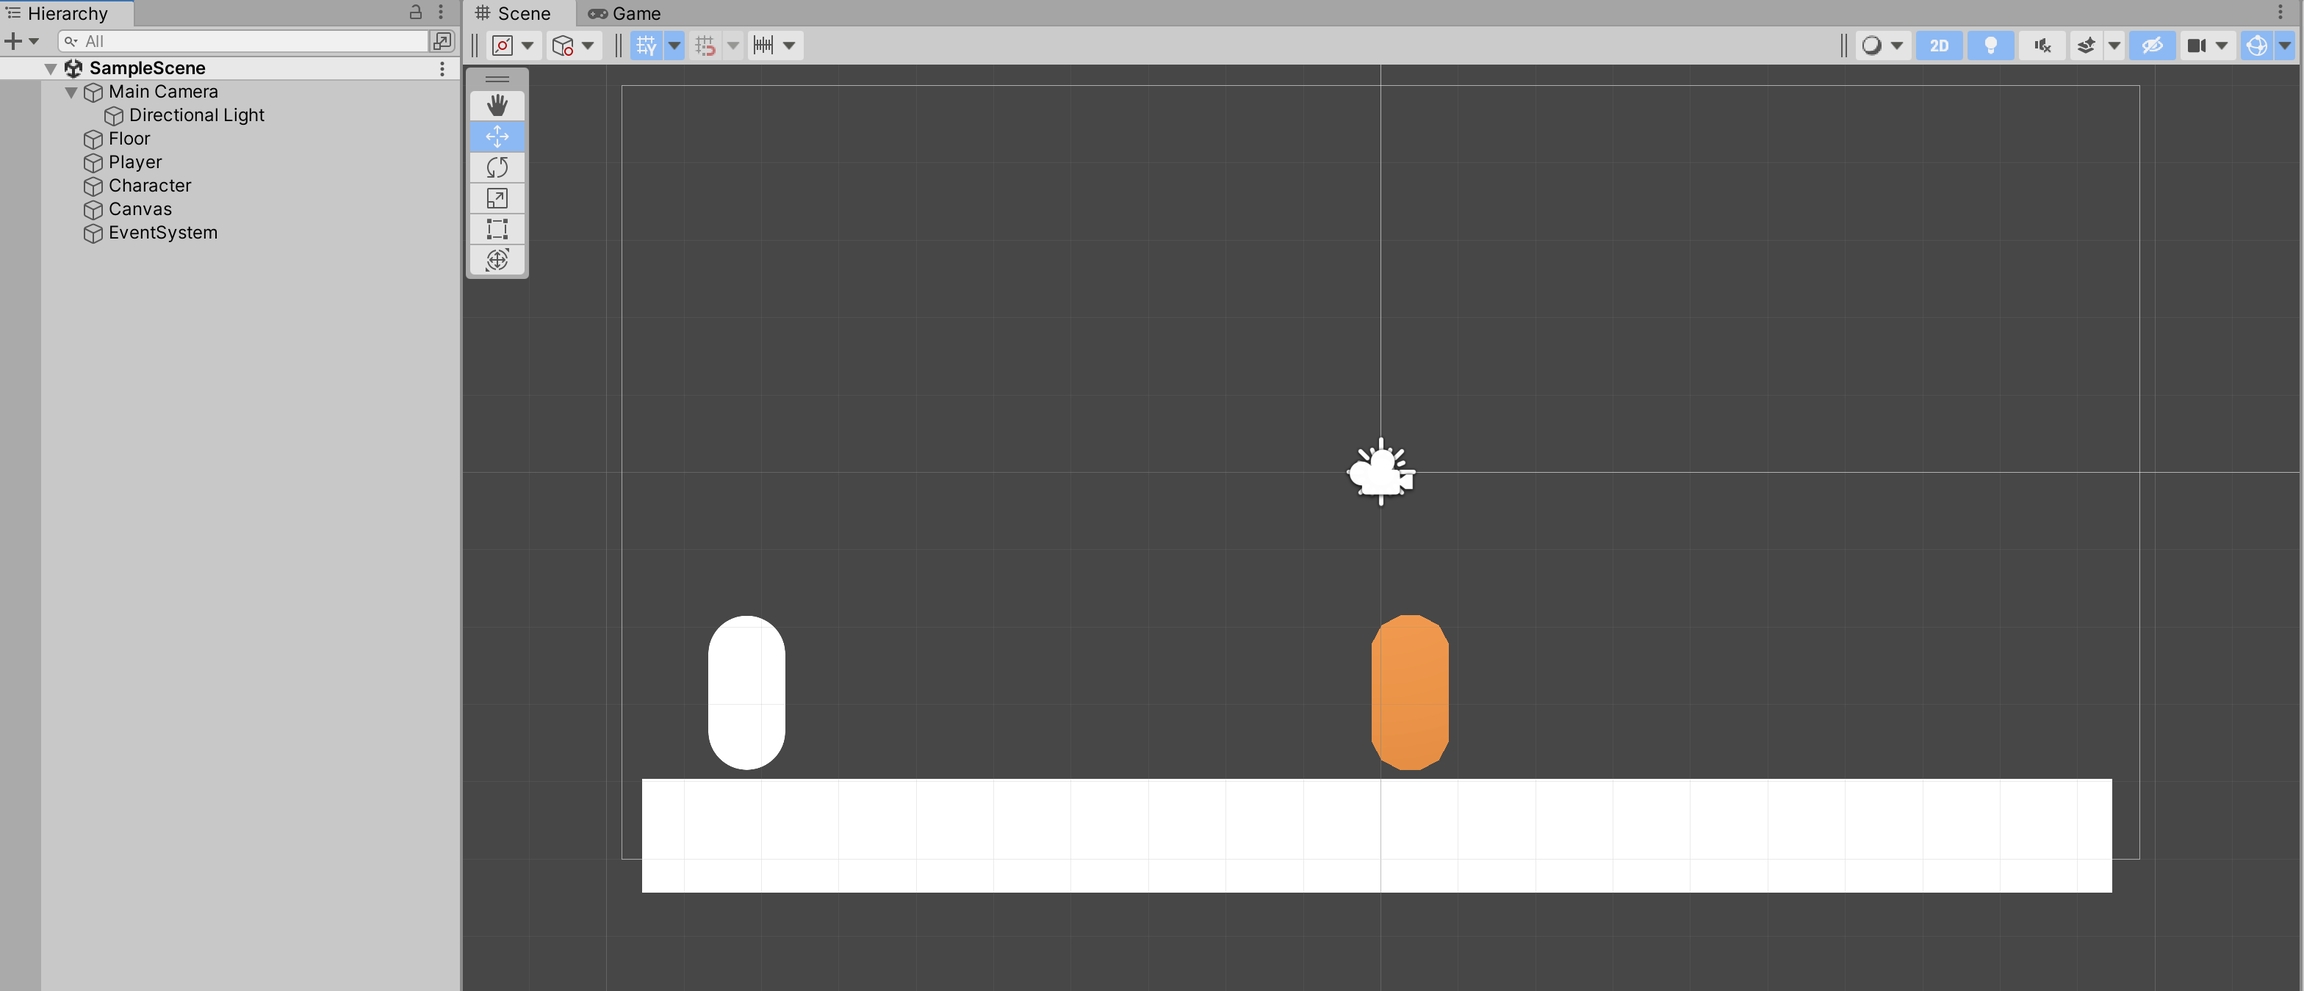
Task: Select the Rotate tool
Action: click(x=497, y=167)
